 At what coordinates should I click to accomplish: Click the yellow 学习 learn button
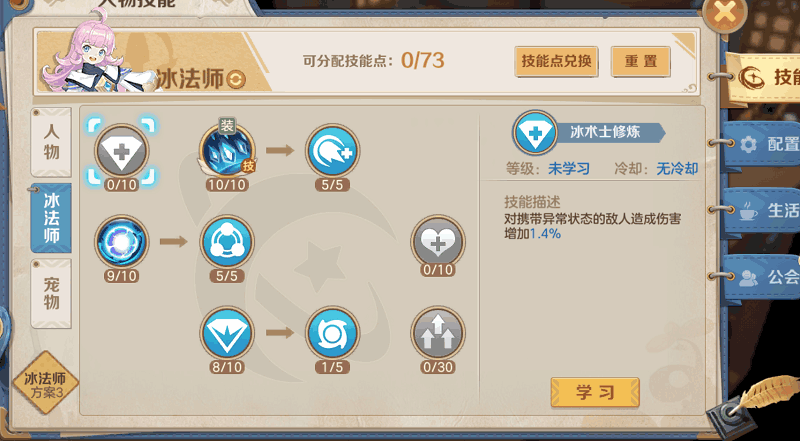tap(595, 392)
